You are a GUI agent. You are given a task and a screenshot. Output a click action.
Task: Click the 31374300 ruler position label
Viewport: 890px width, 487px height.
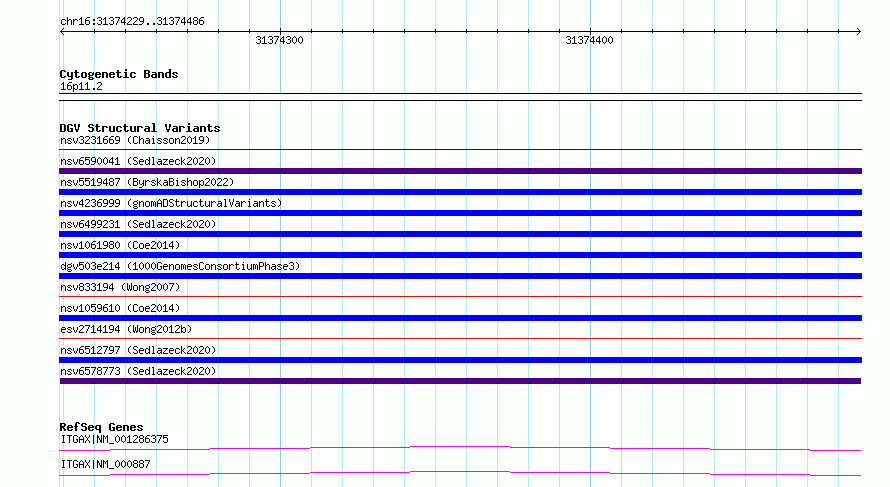click(x=279, y=40)
